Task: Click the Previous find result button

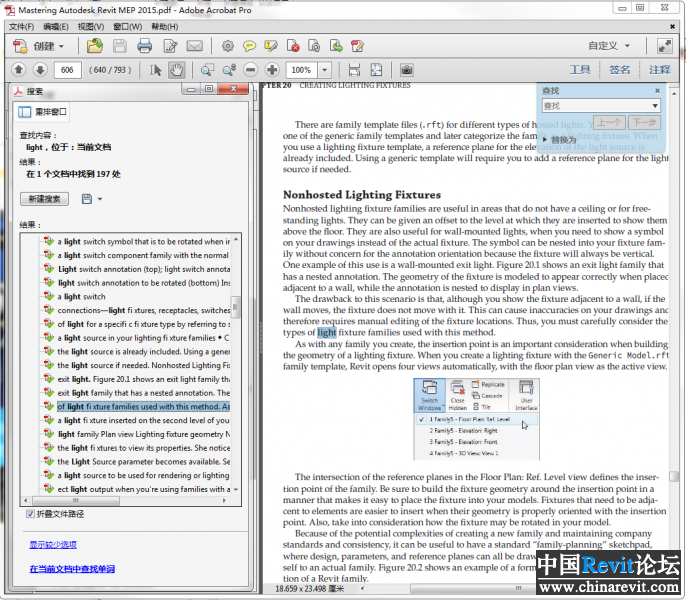Action: click(x=609, y=123)
